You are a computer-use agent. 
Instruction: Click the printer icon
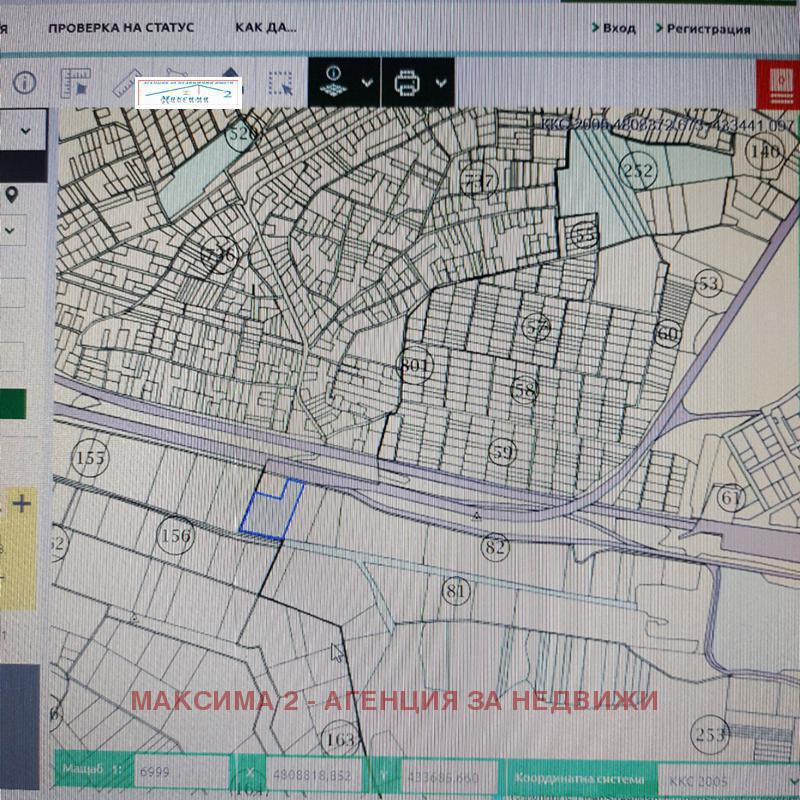[x=408, y=83]
